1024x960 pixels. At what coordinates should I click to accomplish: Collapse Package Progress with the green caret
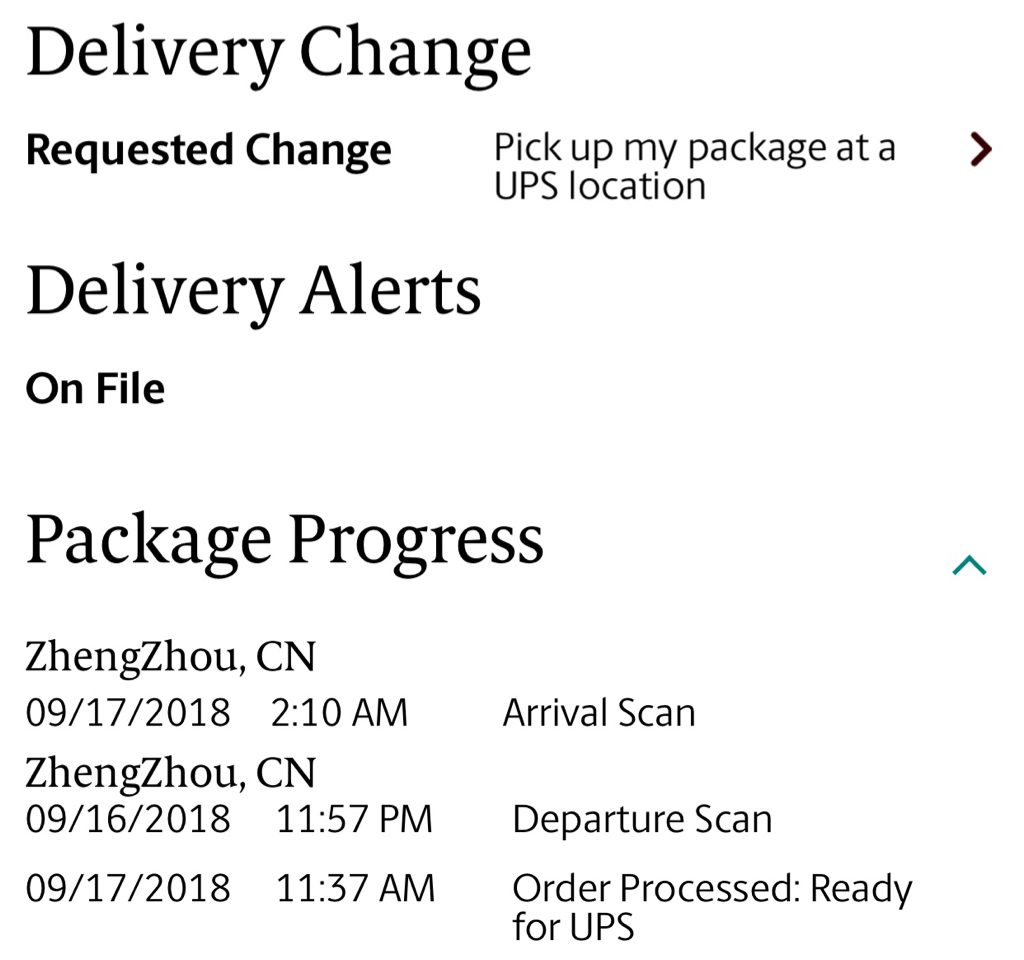[x=969, y=566]
